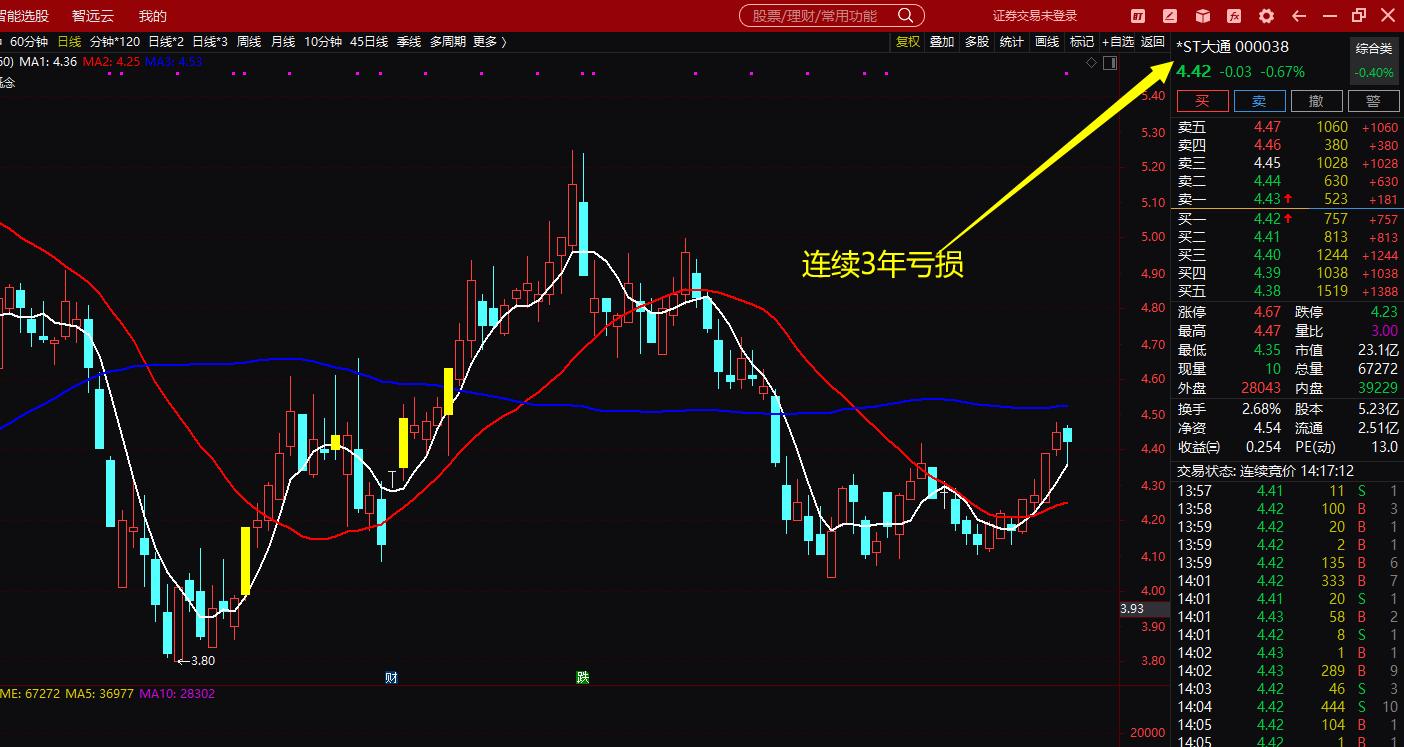Expand the 更多 period options dropdown
The width and height of the screenshot is (1404, 747).
[x=485, y=41]
